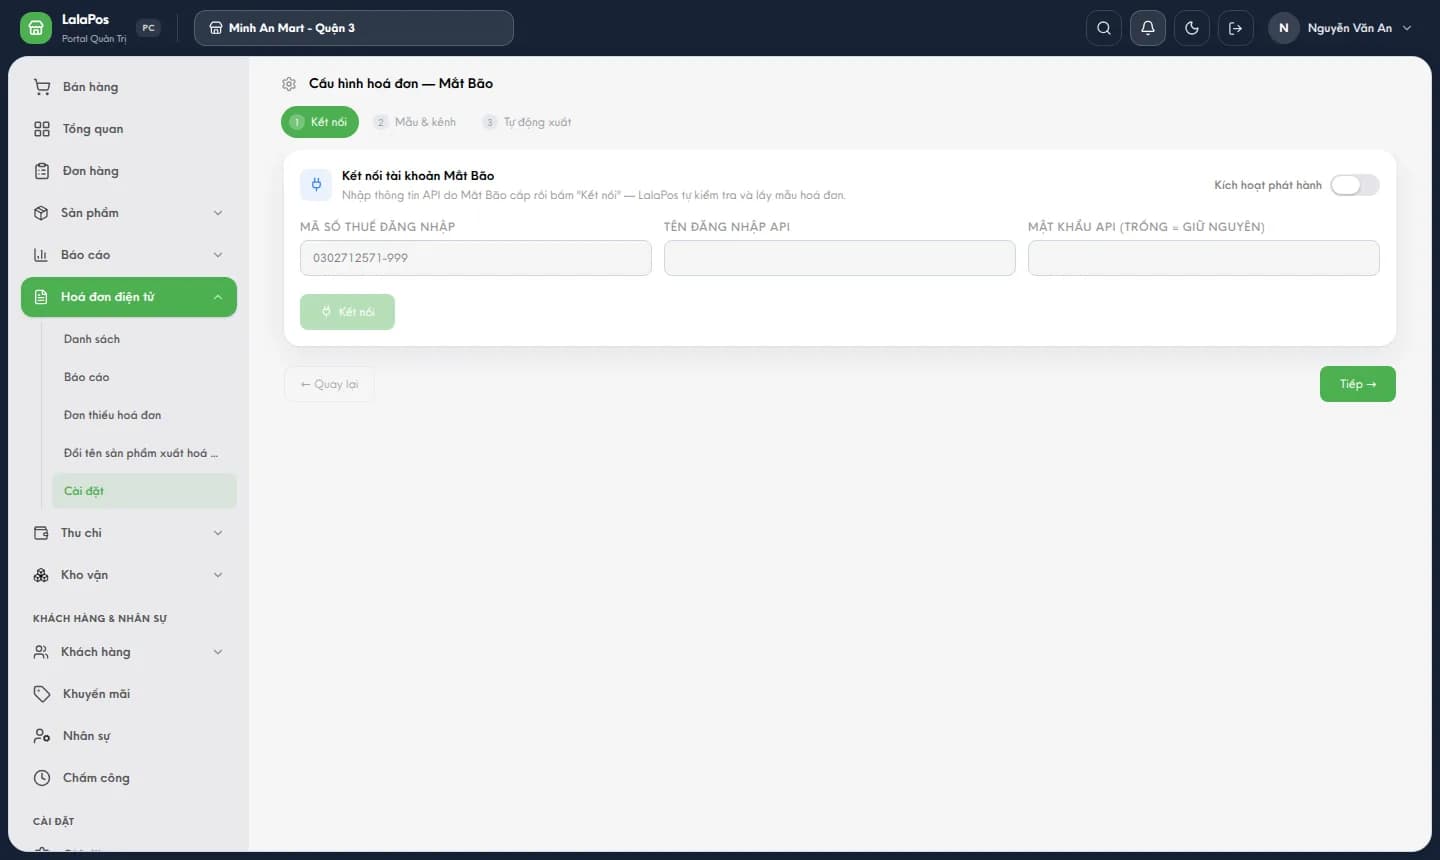Toggle dark mode moon icon
1440x860 pixels.
tap(1192, 28)
